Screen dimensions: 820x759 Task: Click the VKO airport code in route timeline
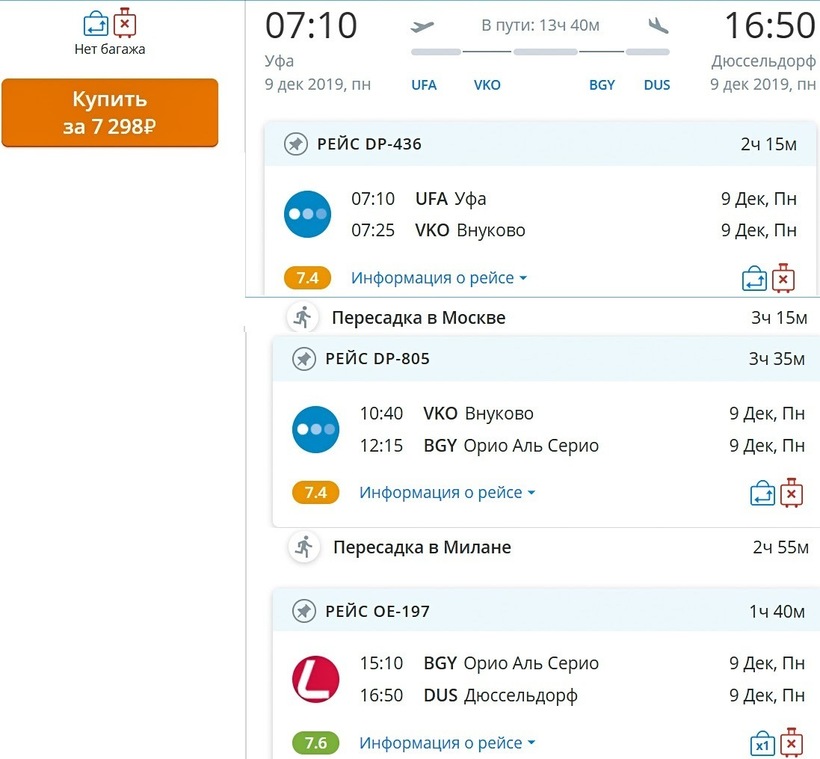[487, 85]
